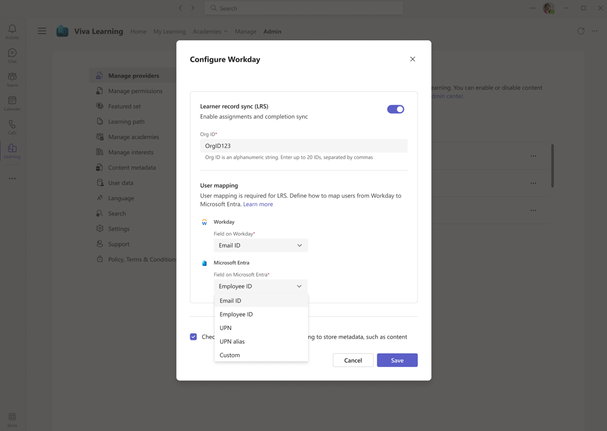Open the user profile avatar
Screen dimensions: 607x431
tap(549, 8)
